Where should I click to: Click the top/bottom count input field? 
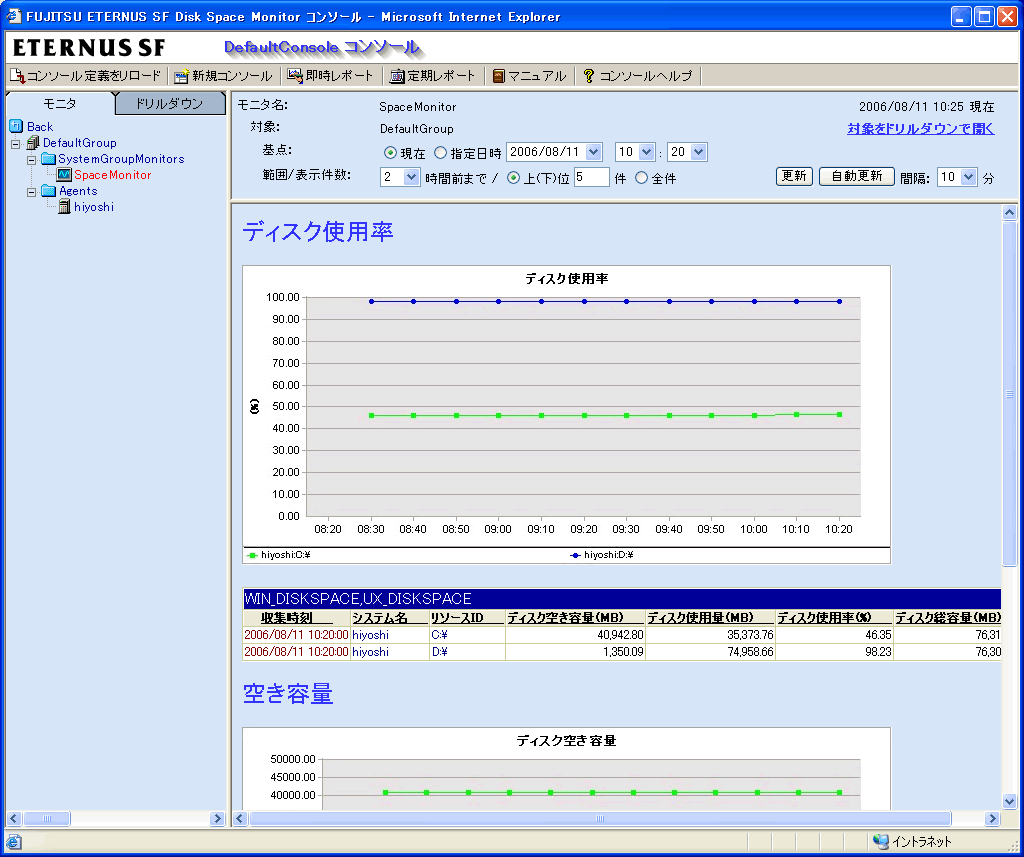pos(591,177)
